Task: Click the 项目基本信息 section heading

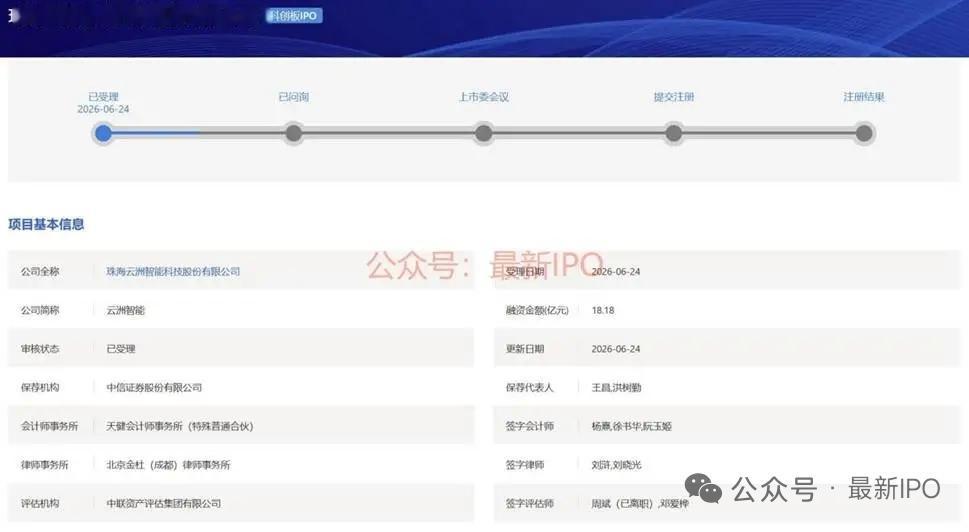Action: 46,224
